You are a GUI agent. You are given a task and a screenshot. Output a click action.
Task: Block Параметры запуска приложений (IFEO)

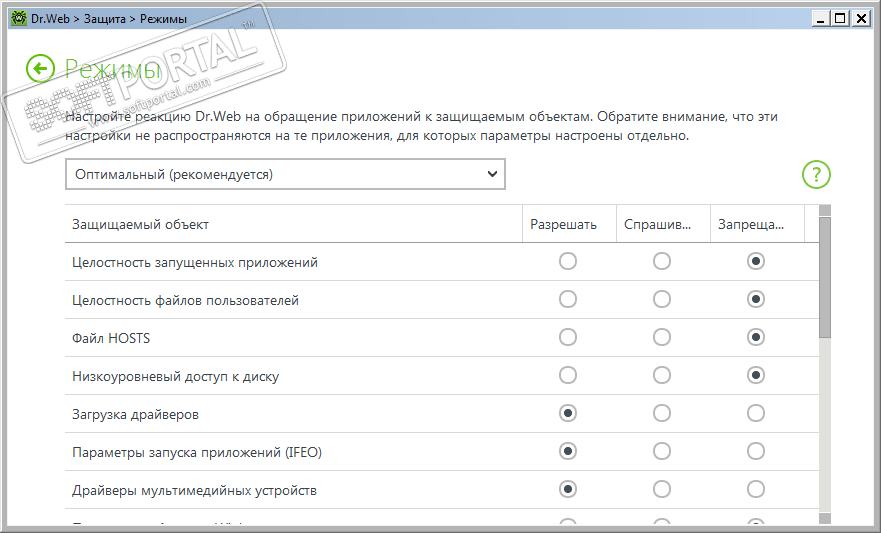coord(756,451)
